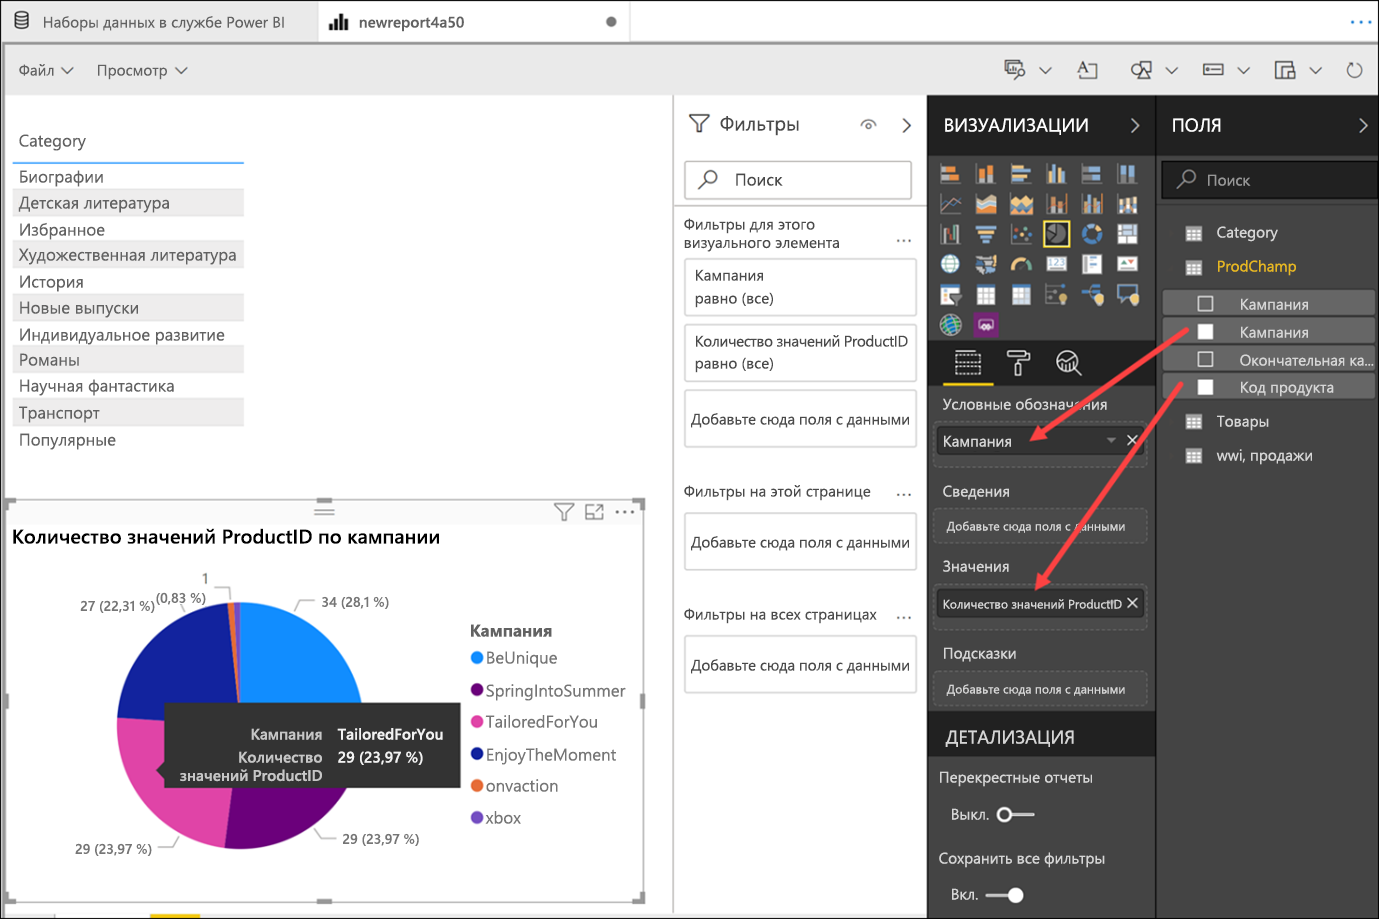Select the table visualization
This screenshot has height=919, width=1379.
tap(985, 295)
